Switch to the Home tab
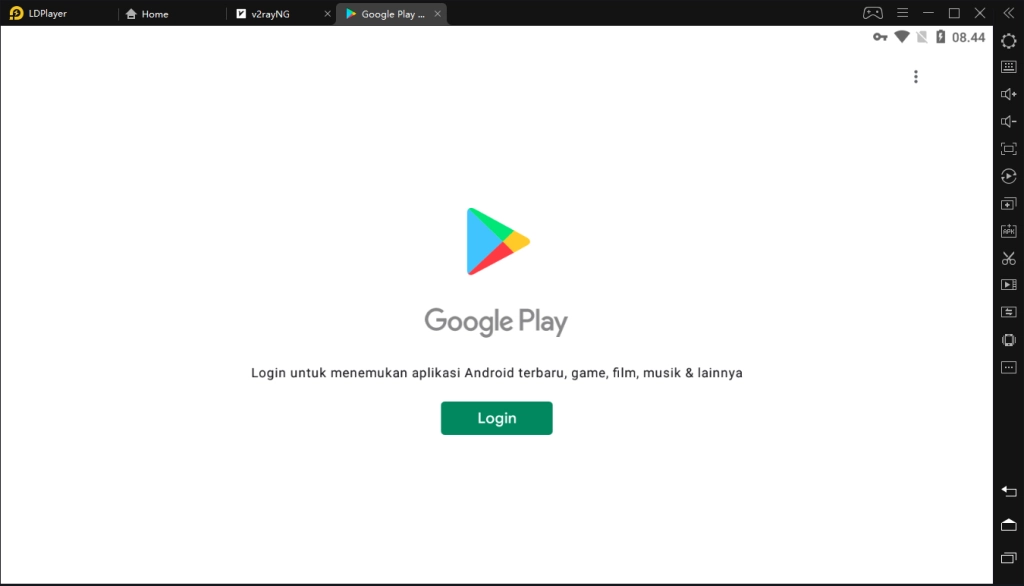The height and width of the screenshot is (586, 1024). click(147, 14)
